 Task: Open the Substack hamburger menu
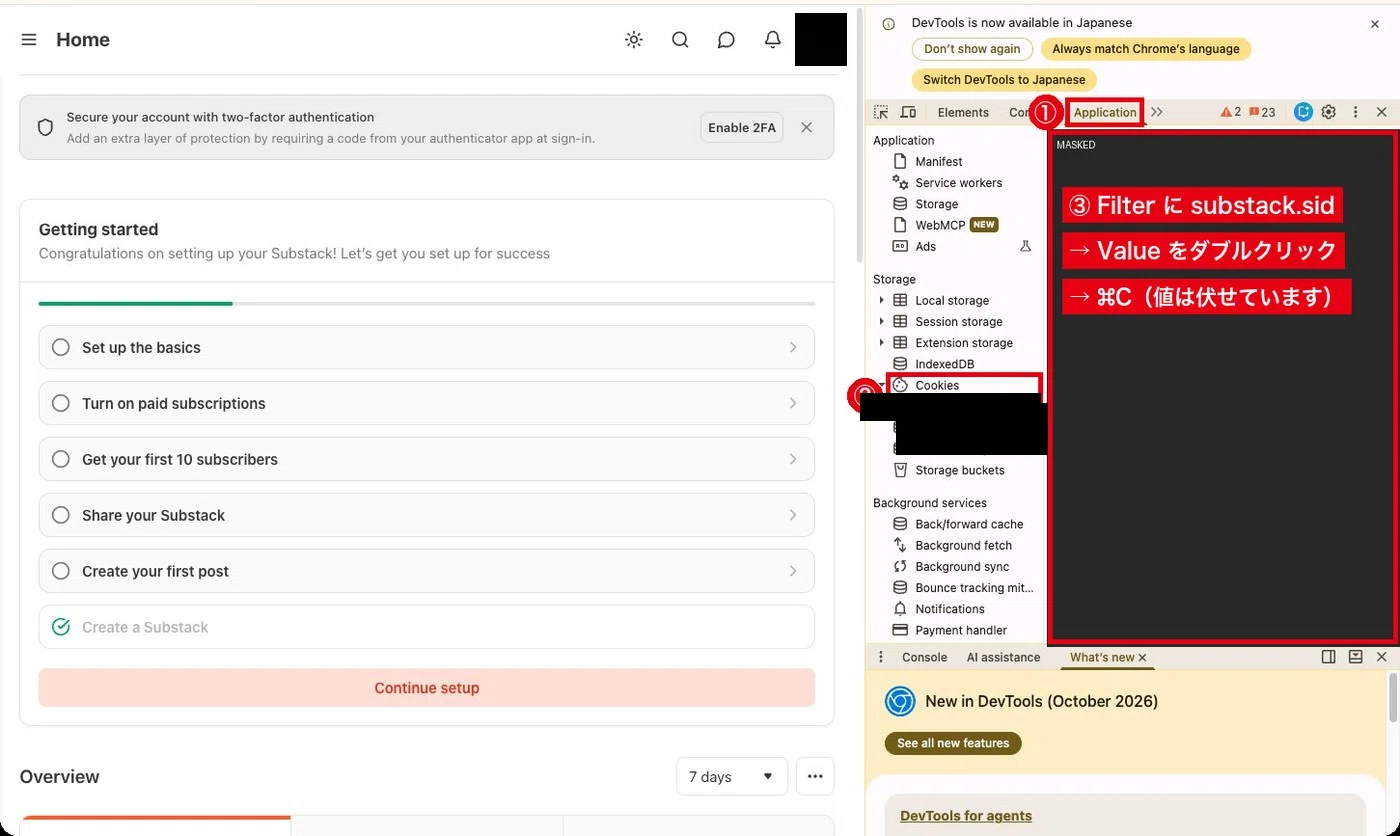(29, 40)
